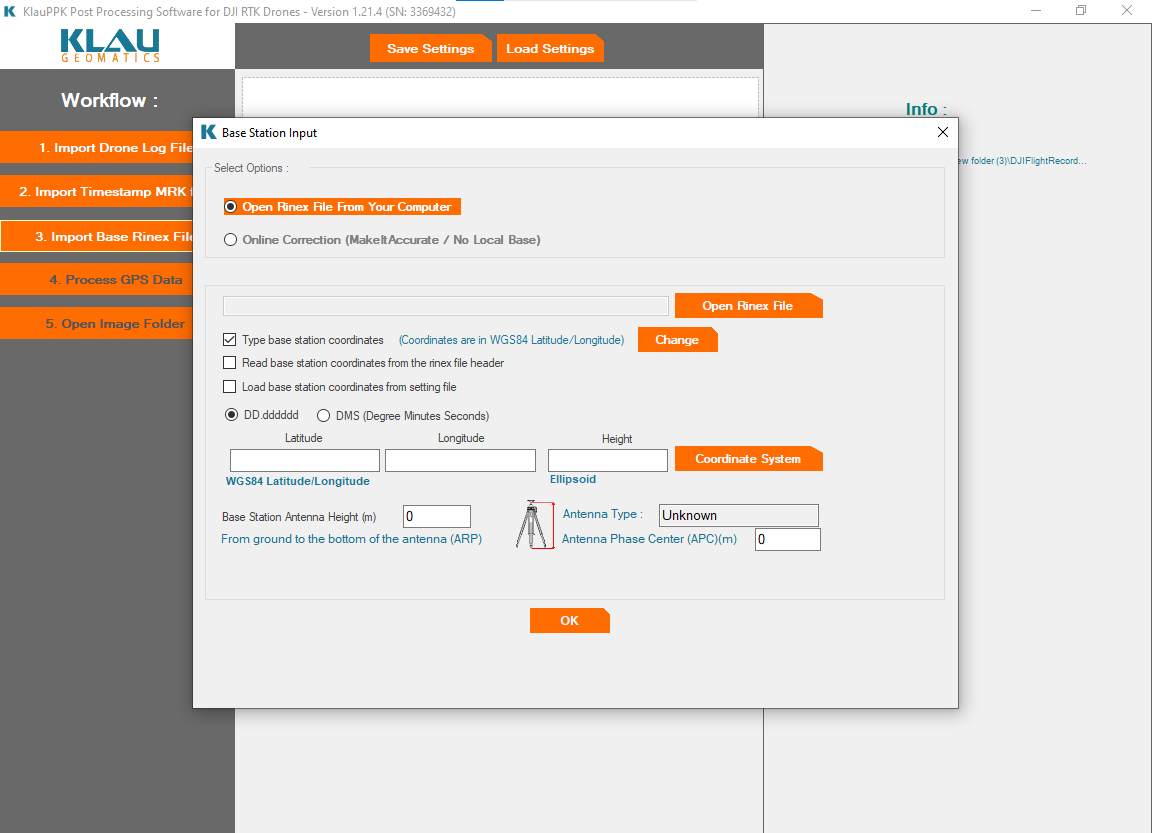Click the Rinex file path field

[446, 306]
